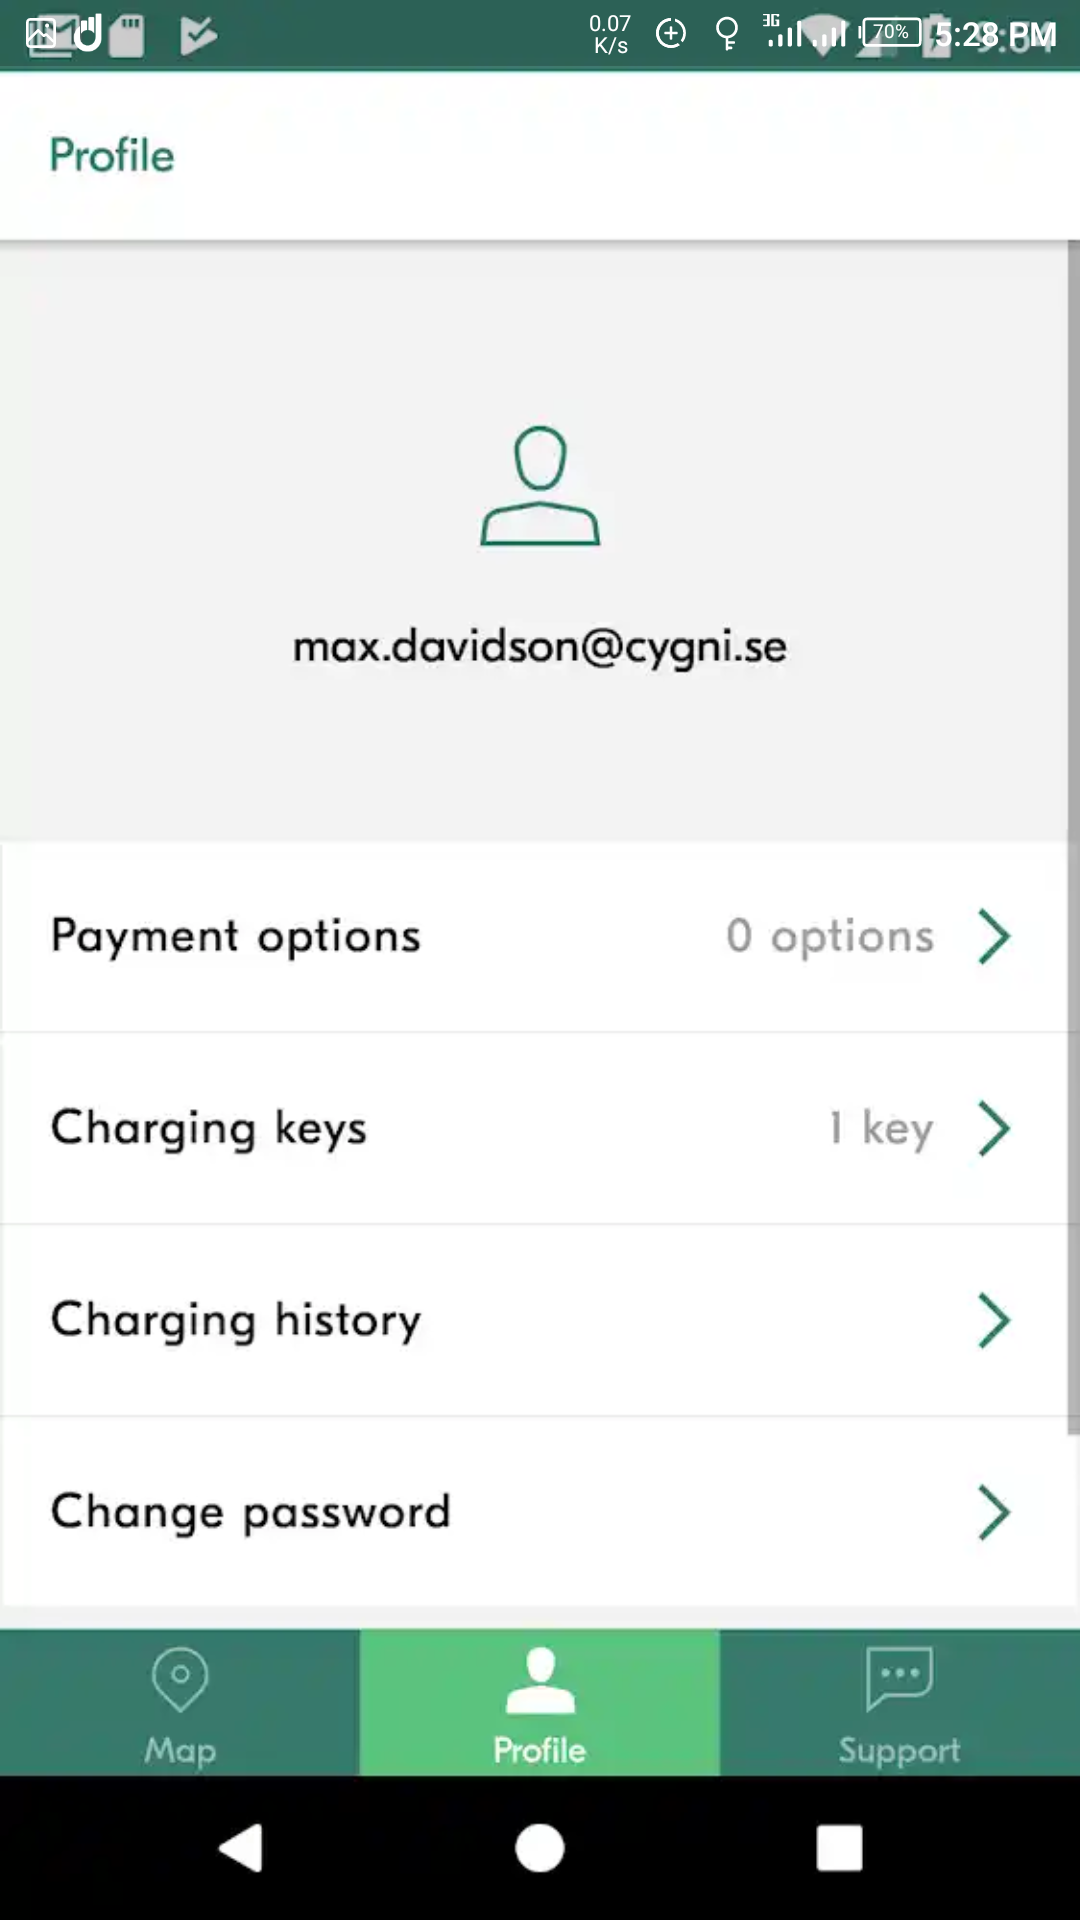1080x1920 pixels.
Task: Tap the email max.davidson@cygni.se
Action: [x=540, y=647]
